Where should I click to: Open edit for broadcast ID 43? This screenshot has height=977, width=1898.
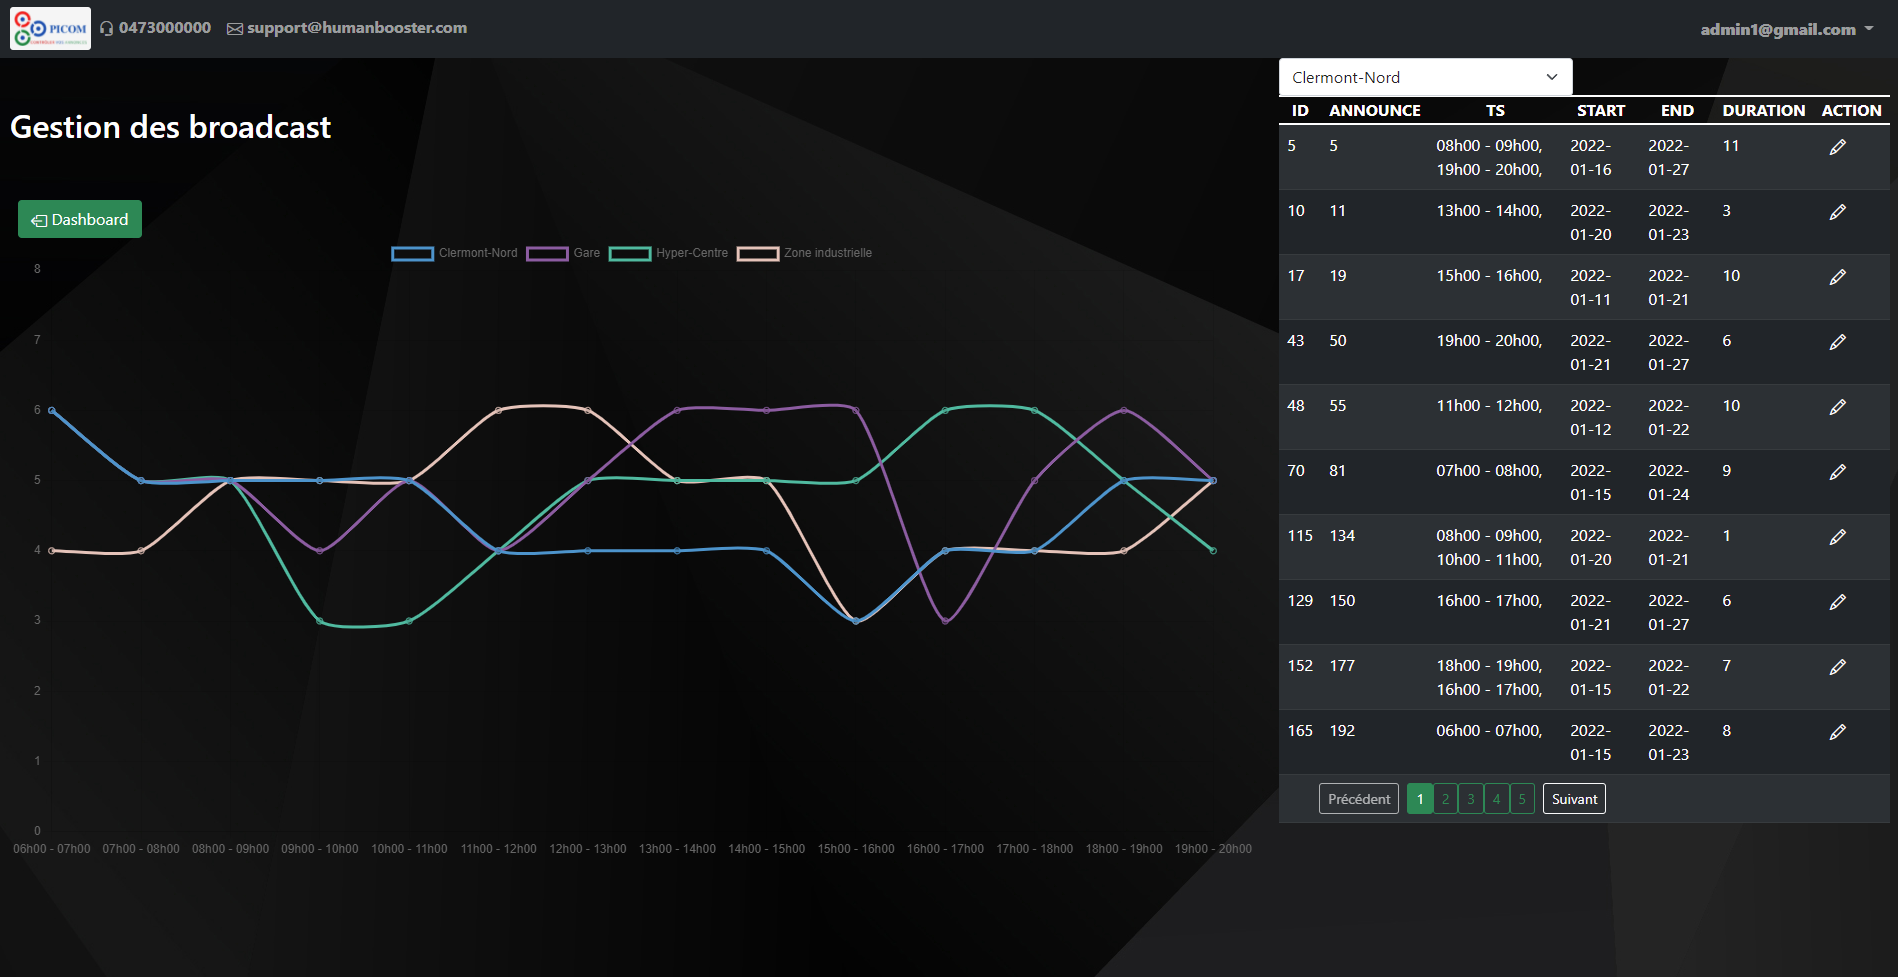(1837, 343)
